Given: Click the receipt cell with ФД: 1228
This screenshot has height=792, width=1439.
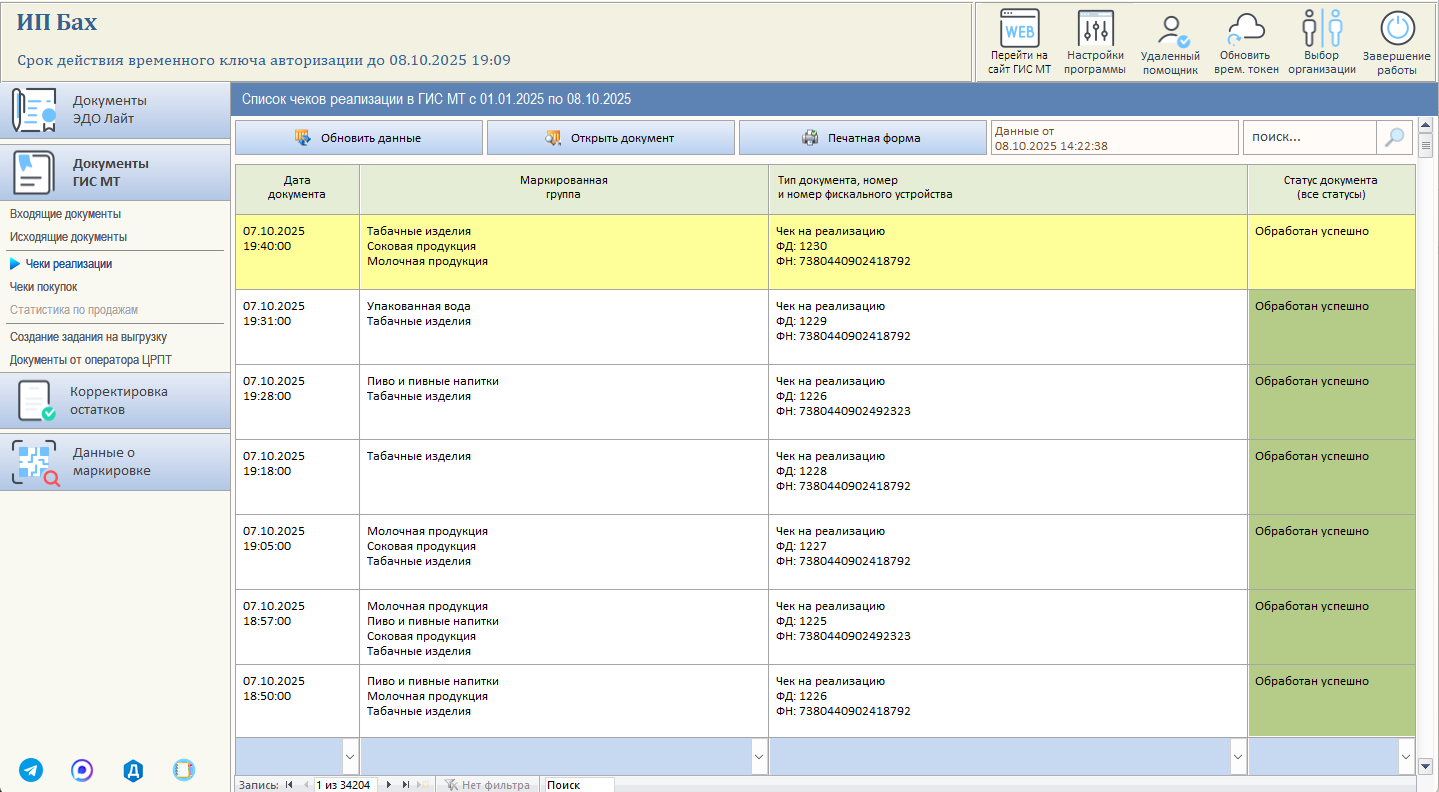Looking at the screenshot, I should tap(1008, 477).
